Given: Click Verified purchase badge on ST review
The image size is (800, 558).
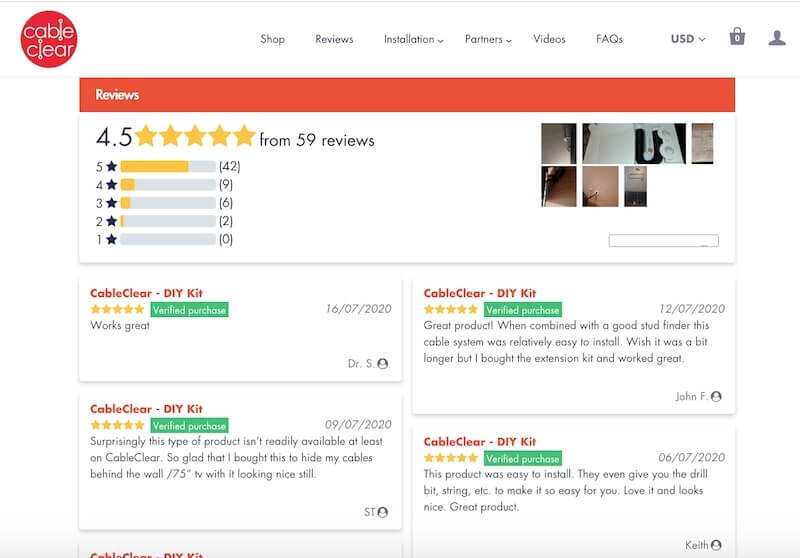Looking at the screenshot, I should click(x=189, y=425).
